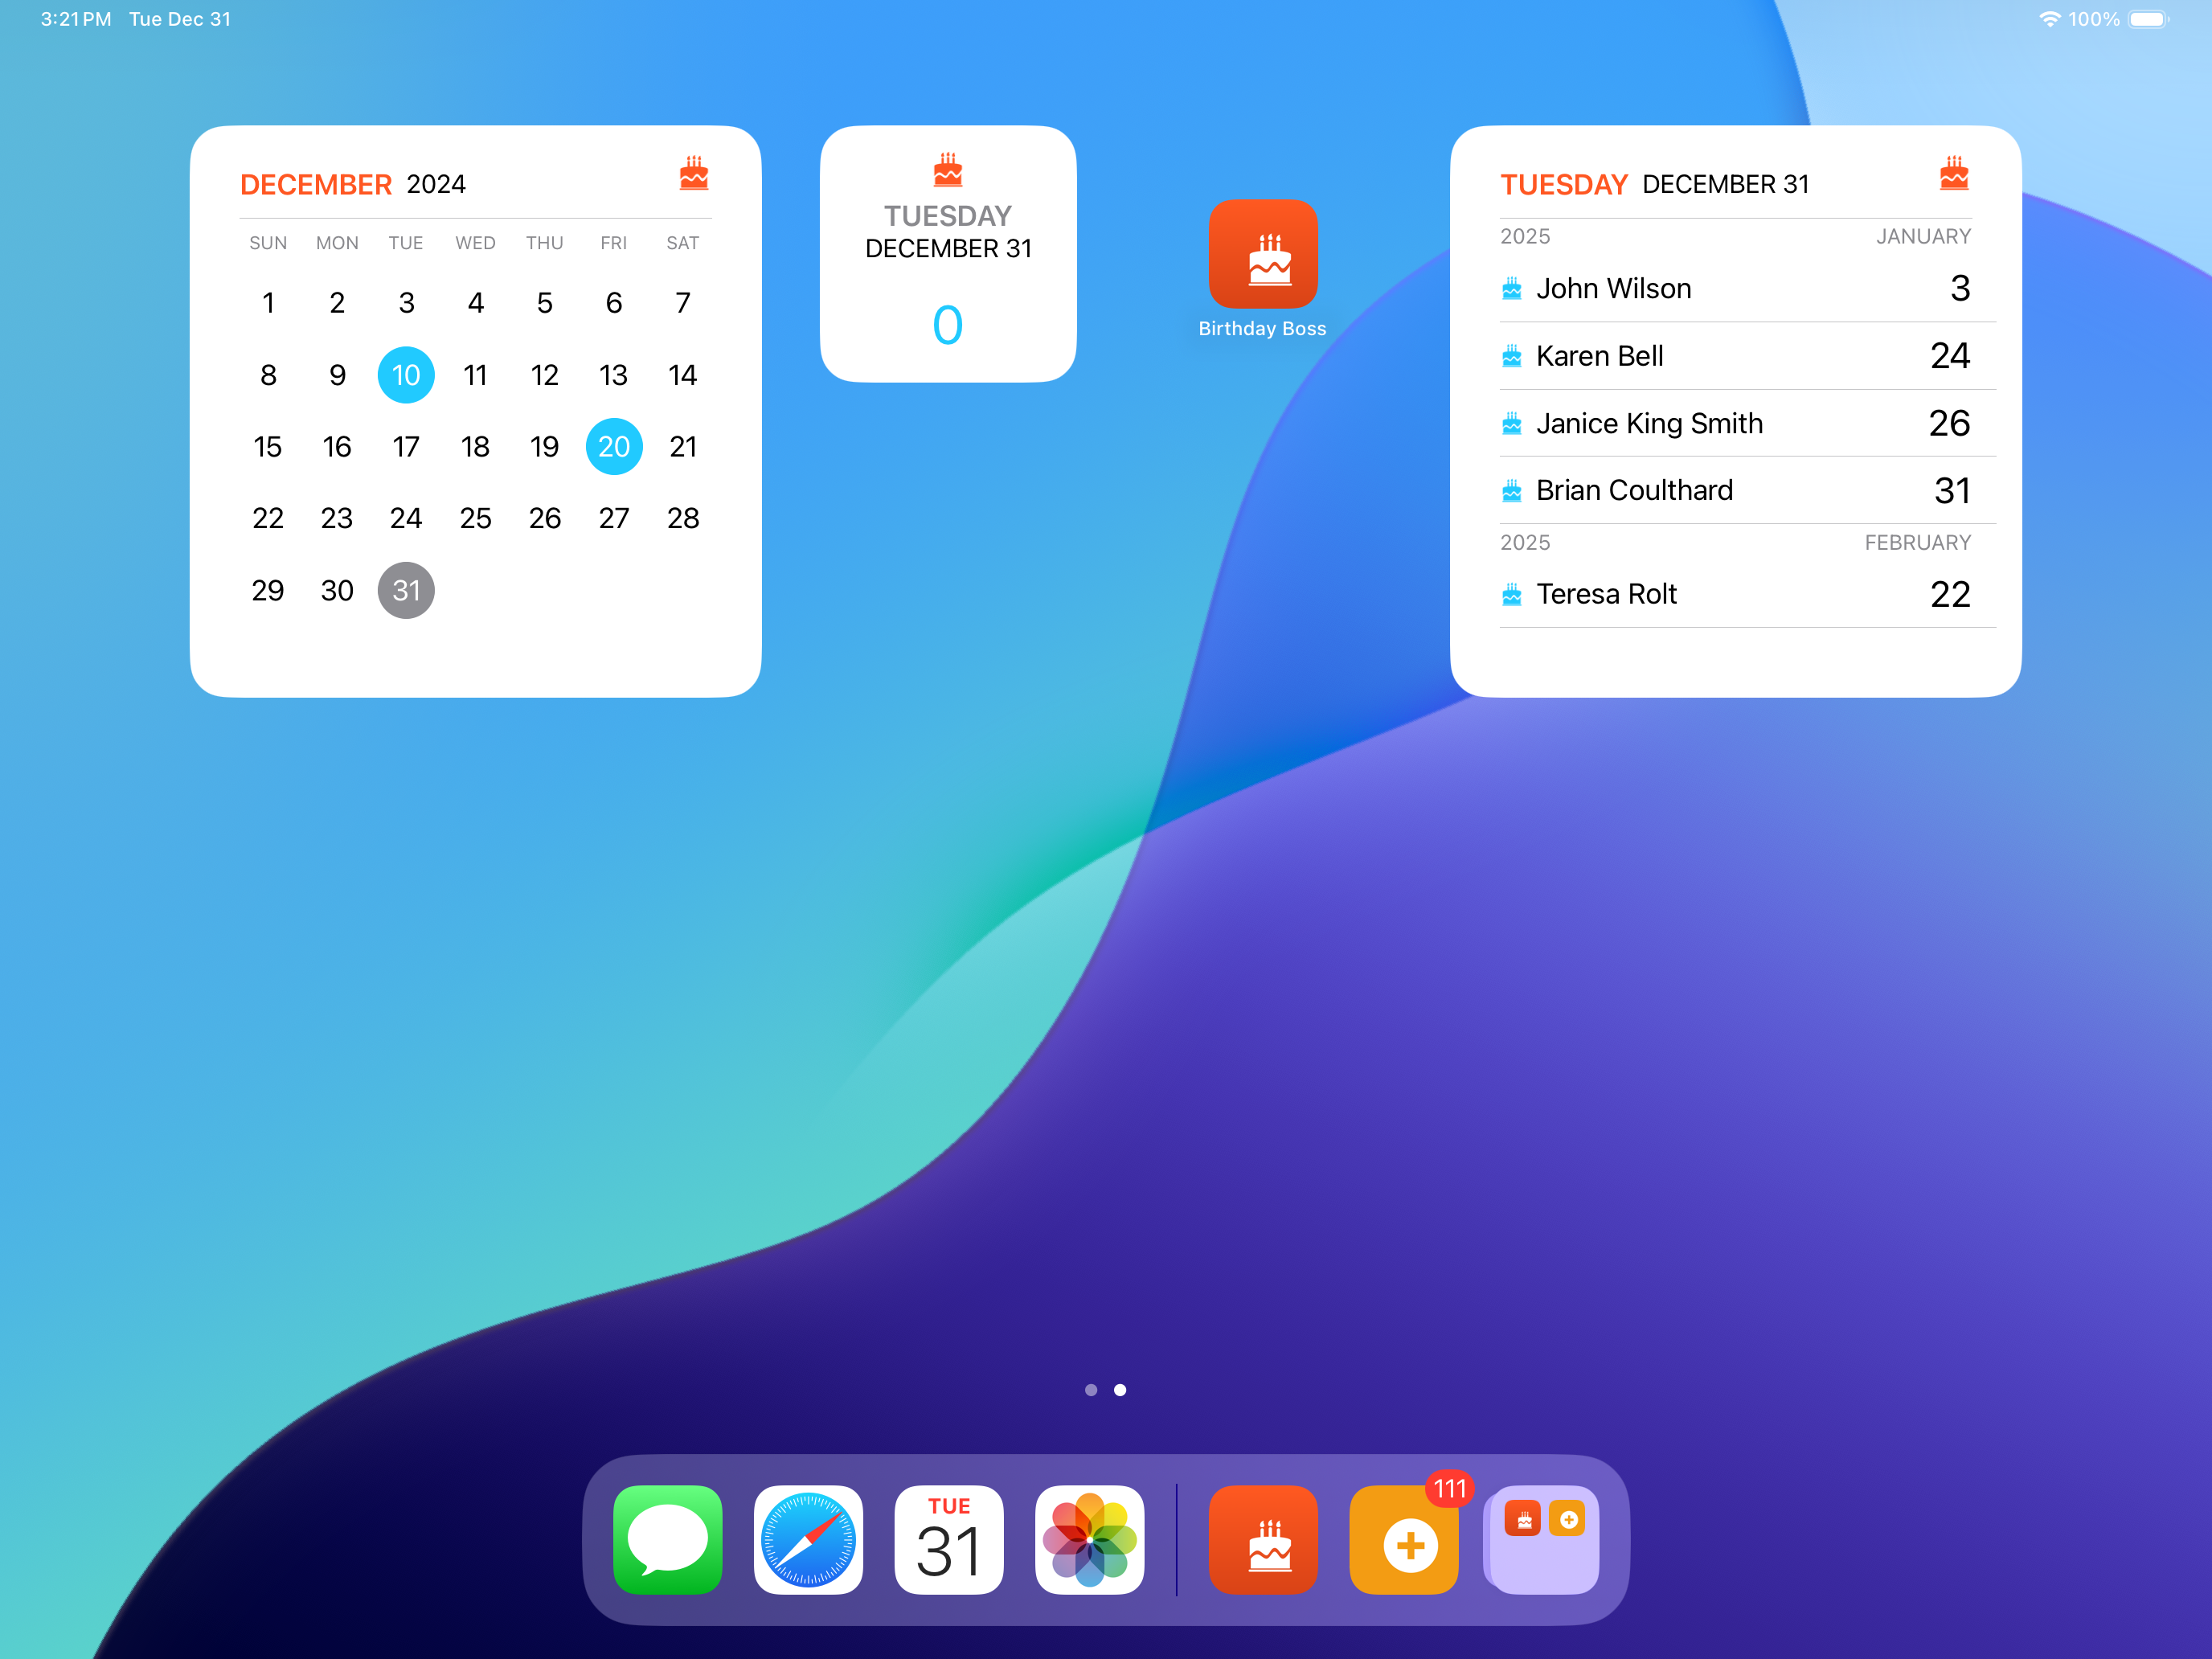
Task: Tap the blue 0 count in small widget
Action: [x=948, y=325]
